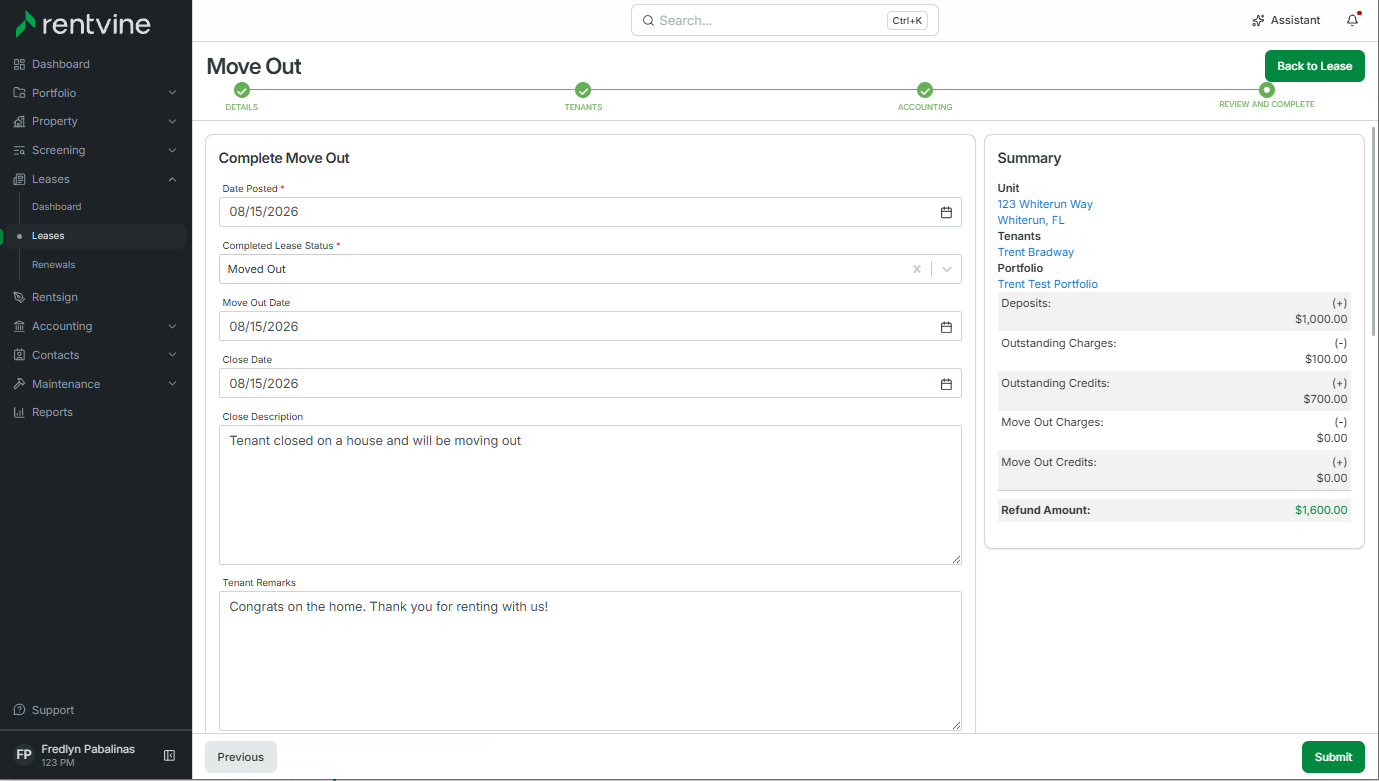The height and width of the screenshot is (781, 1379).
Task: Open the Date Posted calendar picker icon
Action: point(946,212)
